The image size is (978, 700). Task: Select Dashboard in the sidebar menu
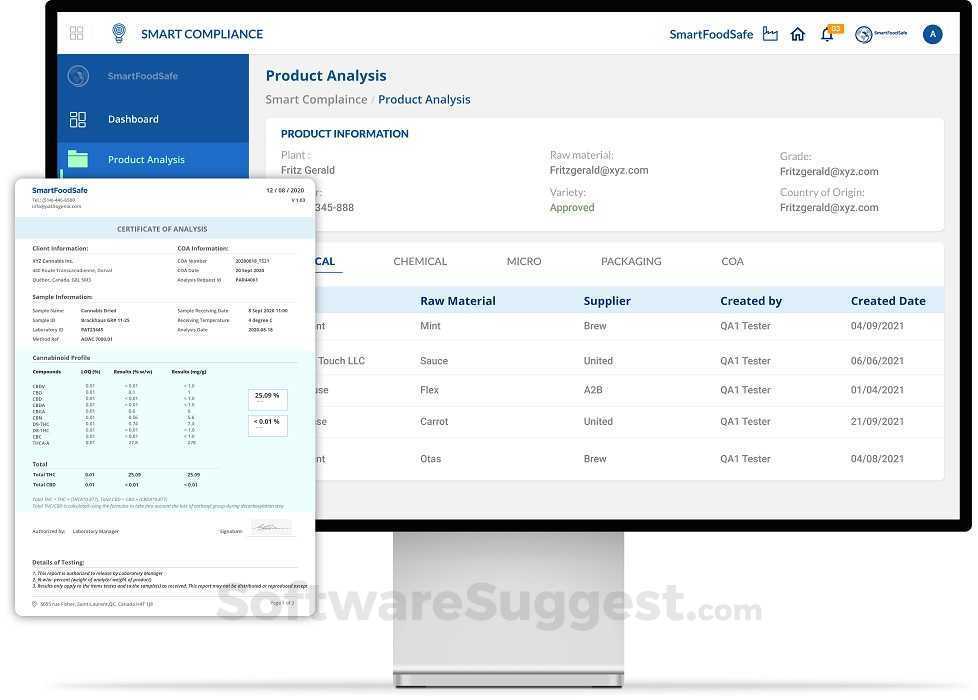tap(133, 118)
